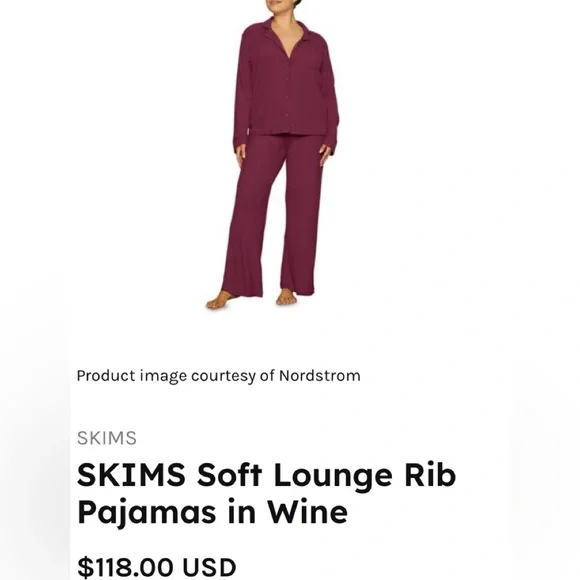Click the word Pajamas in the product title

146,513
